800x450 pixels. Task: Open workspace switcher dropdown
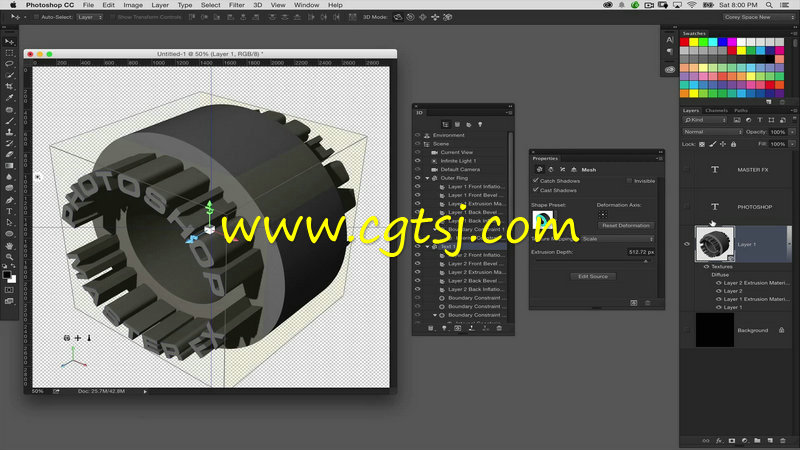tap(758, 17)
